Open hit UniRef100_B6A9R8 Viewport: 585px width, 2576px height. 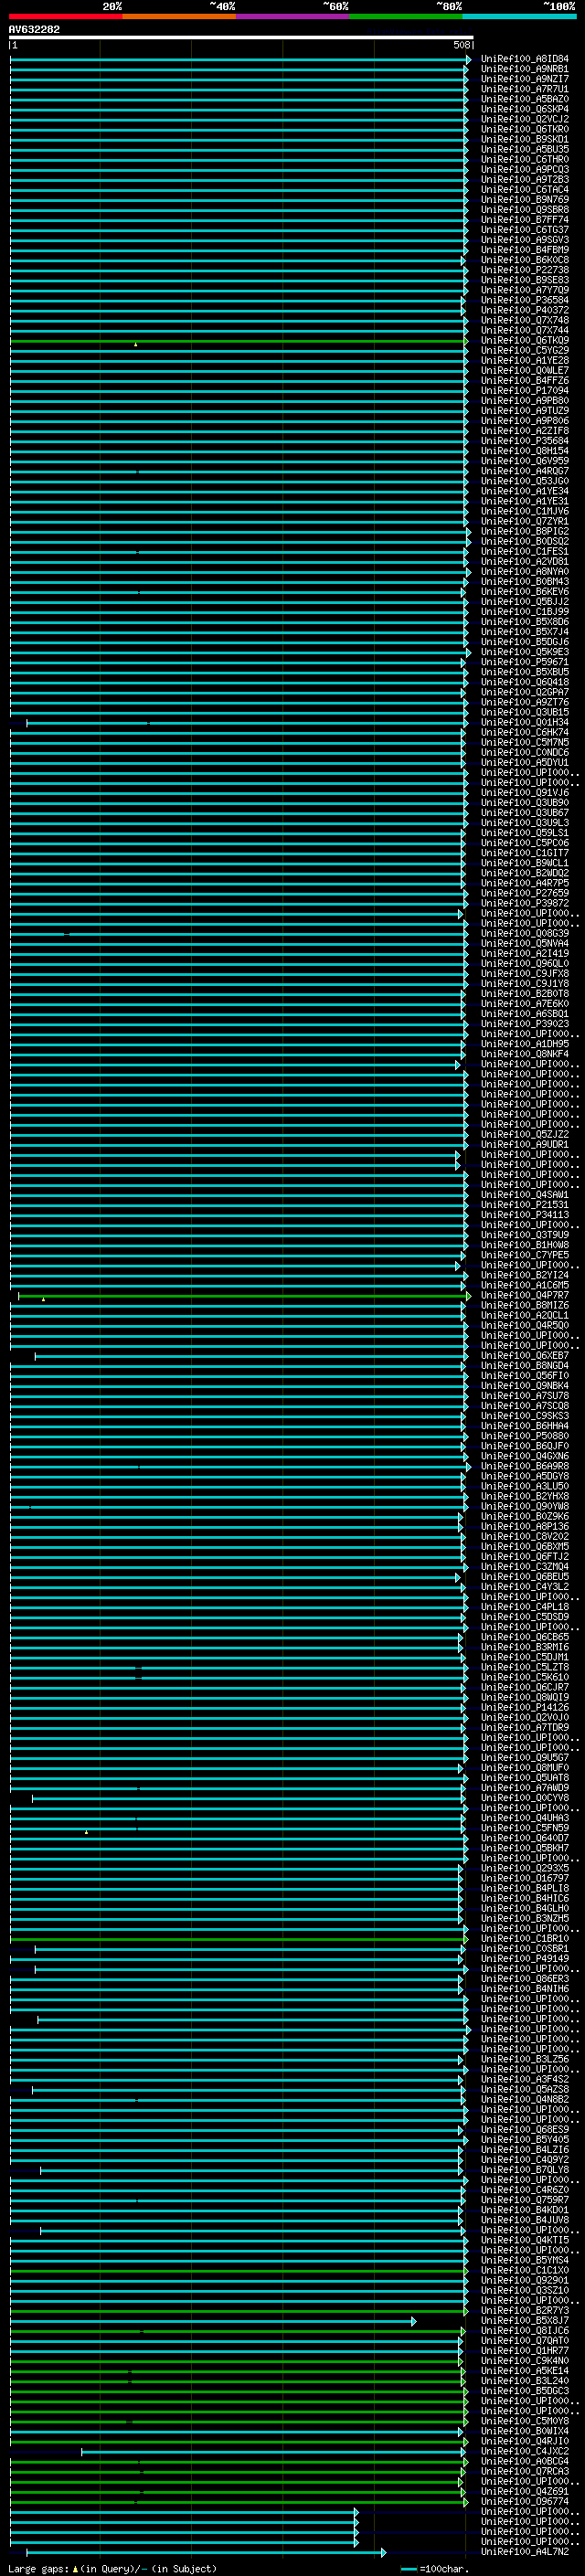[525, 1467]
